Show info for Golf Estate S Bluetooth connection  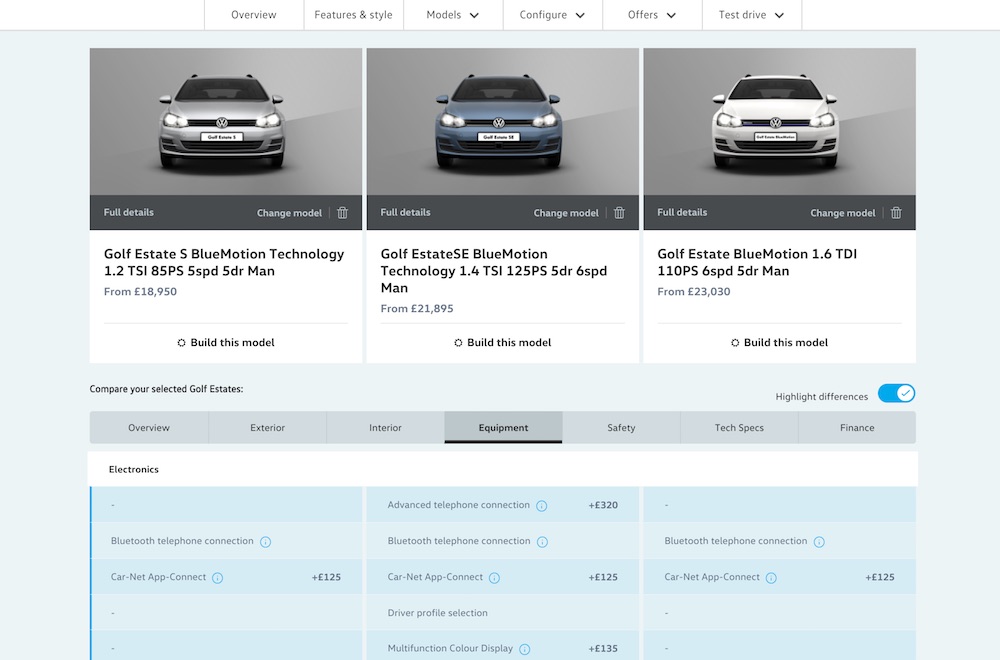(265, 542)
